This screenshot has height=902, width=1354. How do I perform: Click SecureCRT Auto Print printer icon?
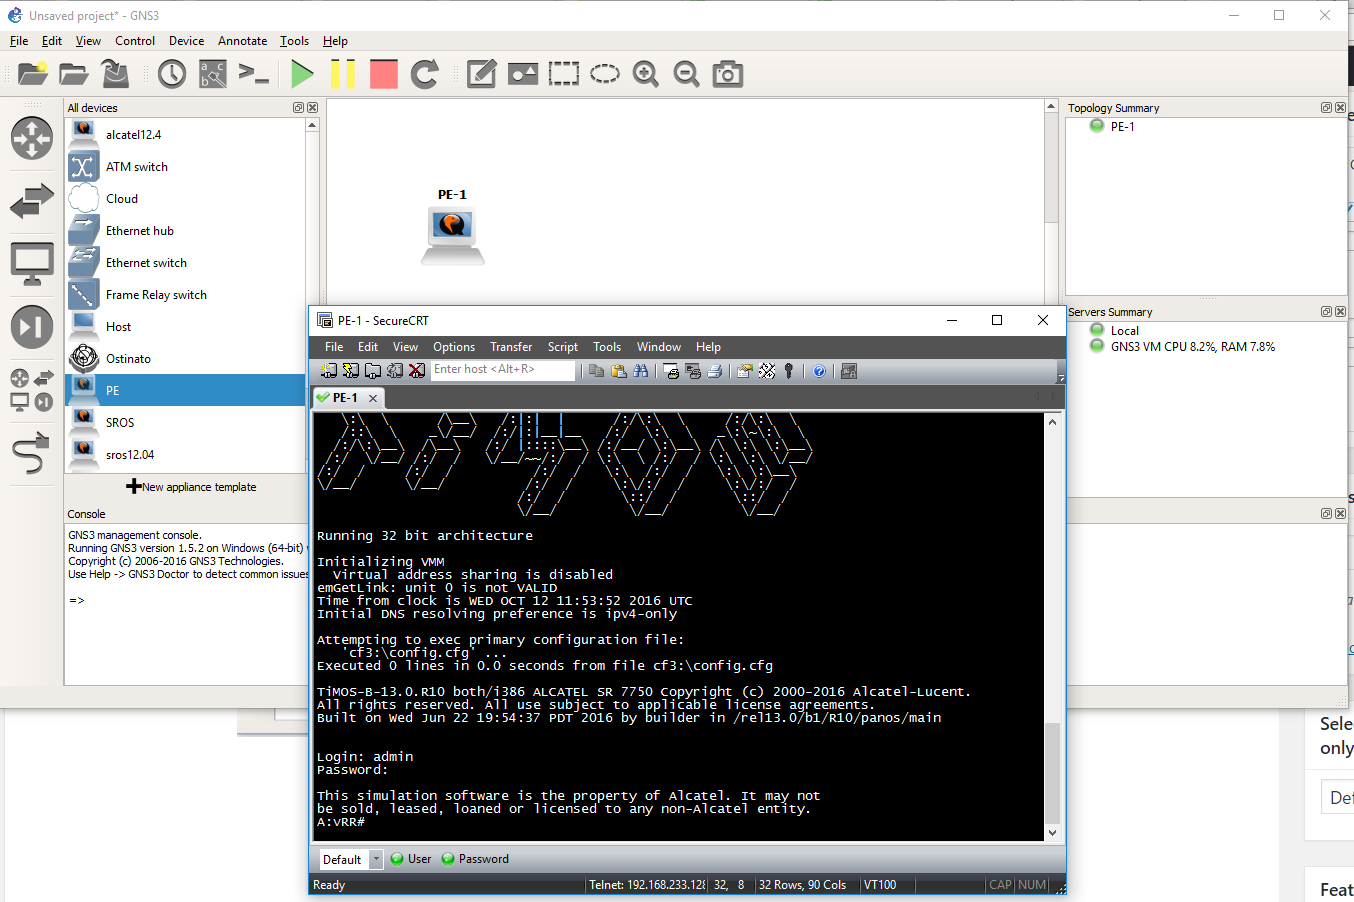(715, 371)
